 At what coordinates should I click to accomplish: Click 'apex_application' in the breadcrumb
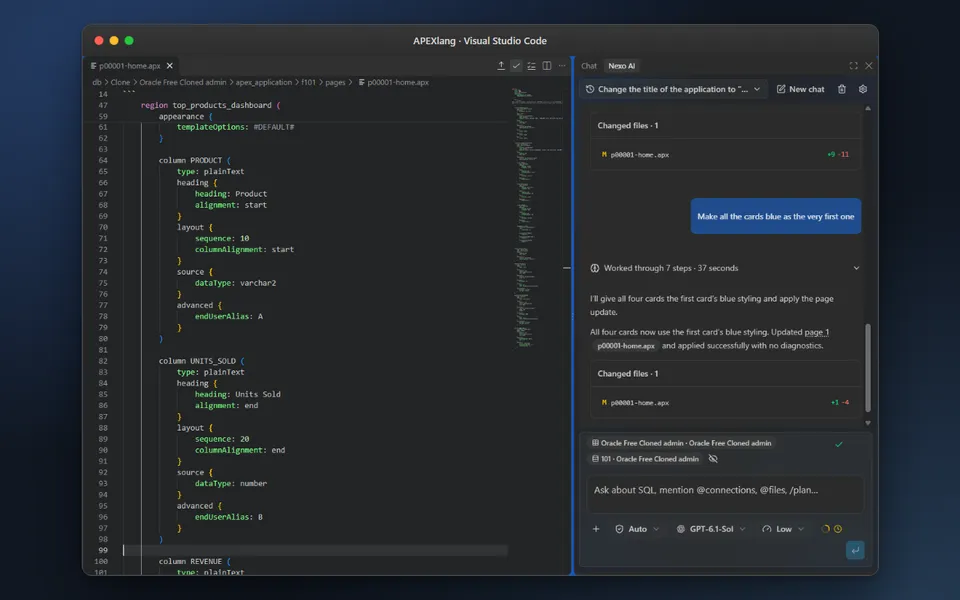point(264,82)
